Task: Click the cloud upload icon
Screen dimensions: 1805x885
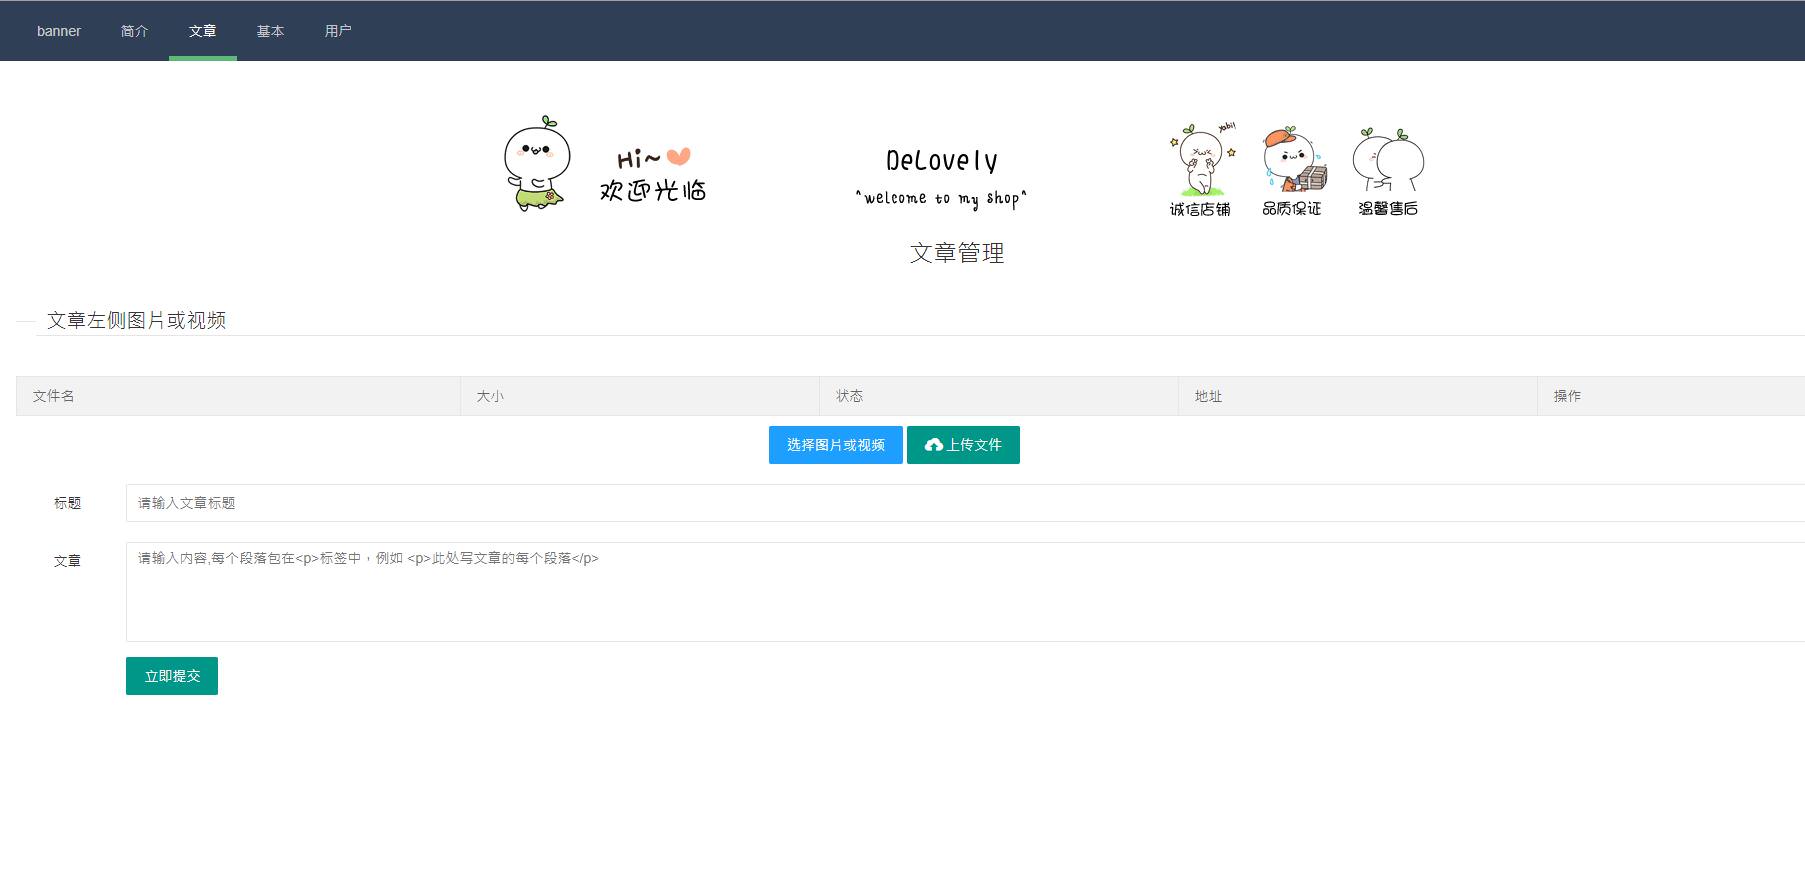Action: point(934,445)
